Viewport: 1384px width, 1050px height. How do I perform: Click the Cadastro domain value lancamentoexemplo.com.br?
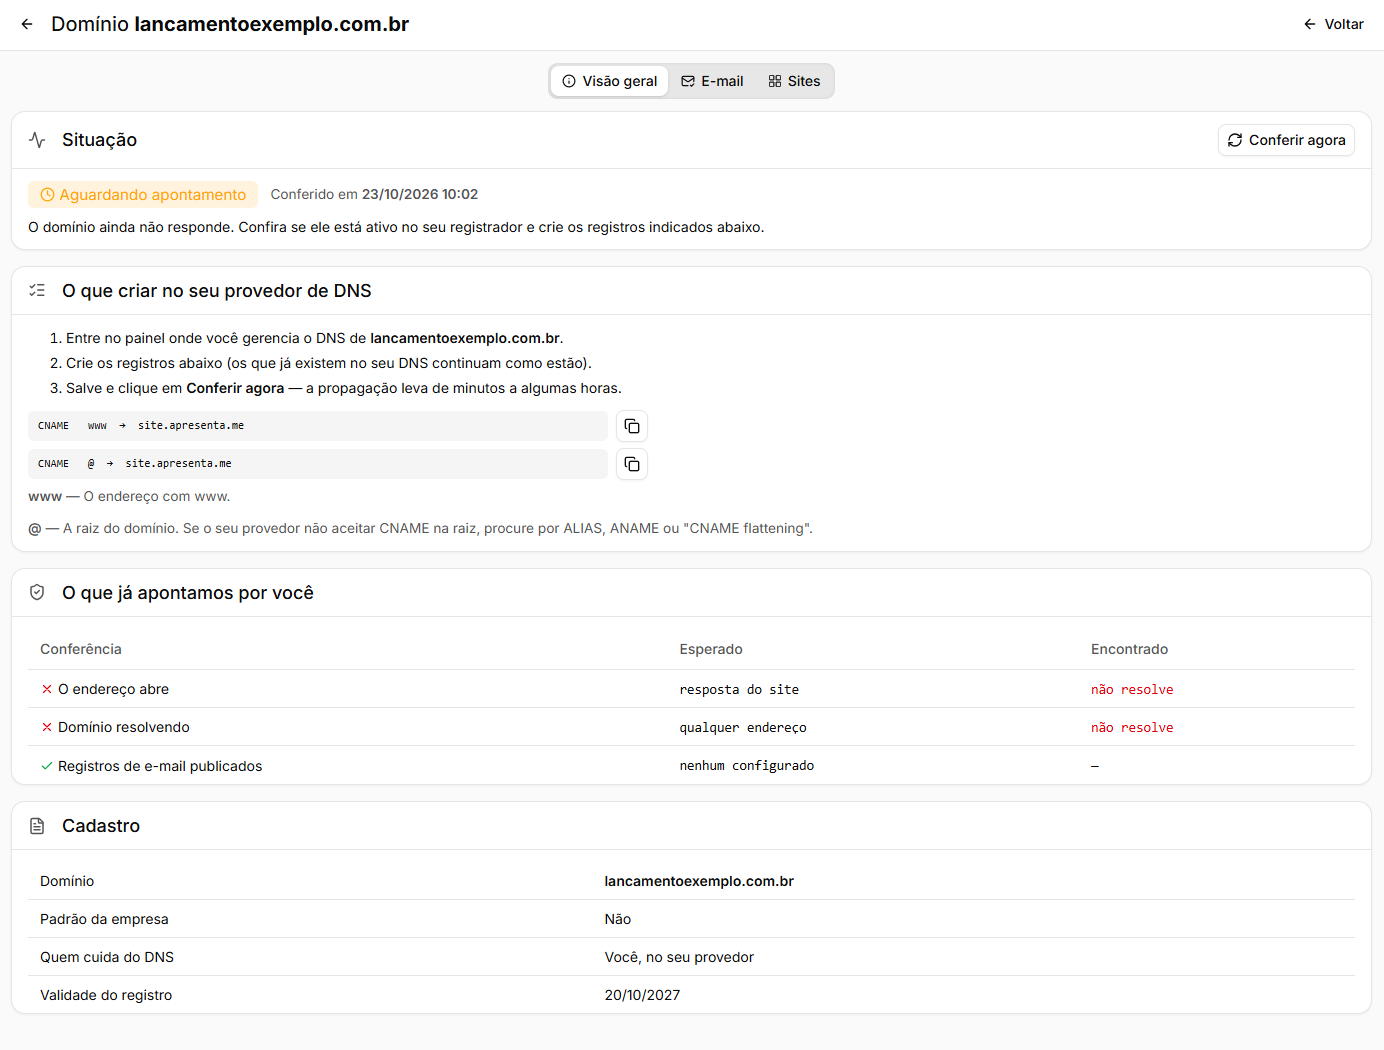[699, 881]
